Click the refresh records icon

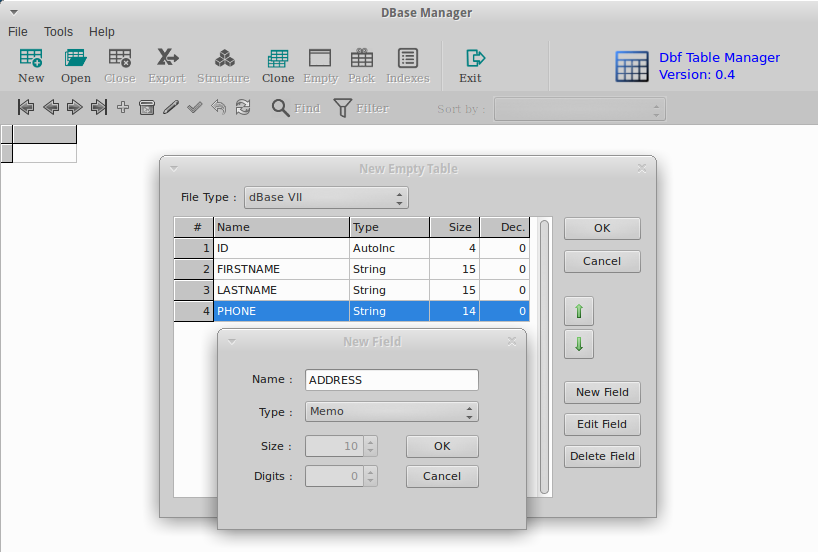point(243,107)
